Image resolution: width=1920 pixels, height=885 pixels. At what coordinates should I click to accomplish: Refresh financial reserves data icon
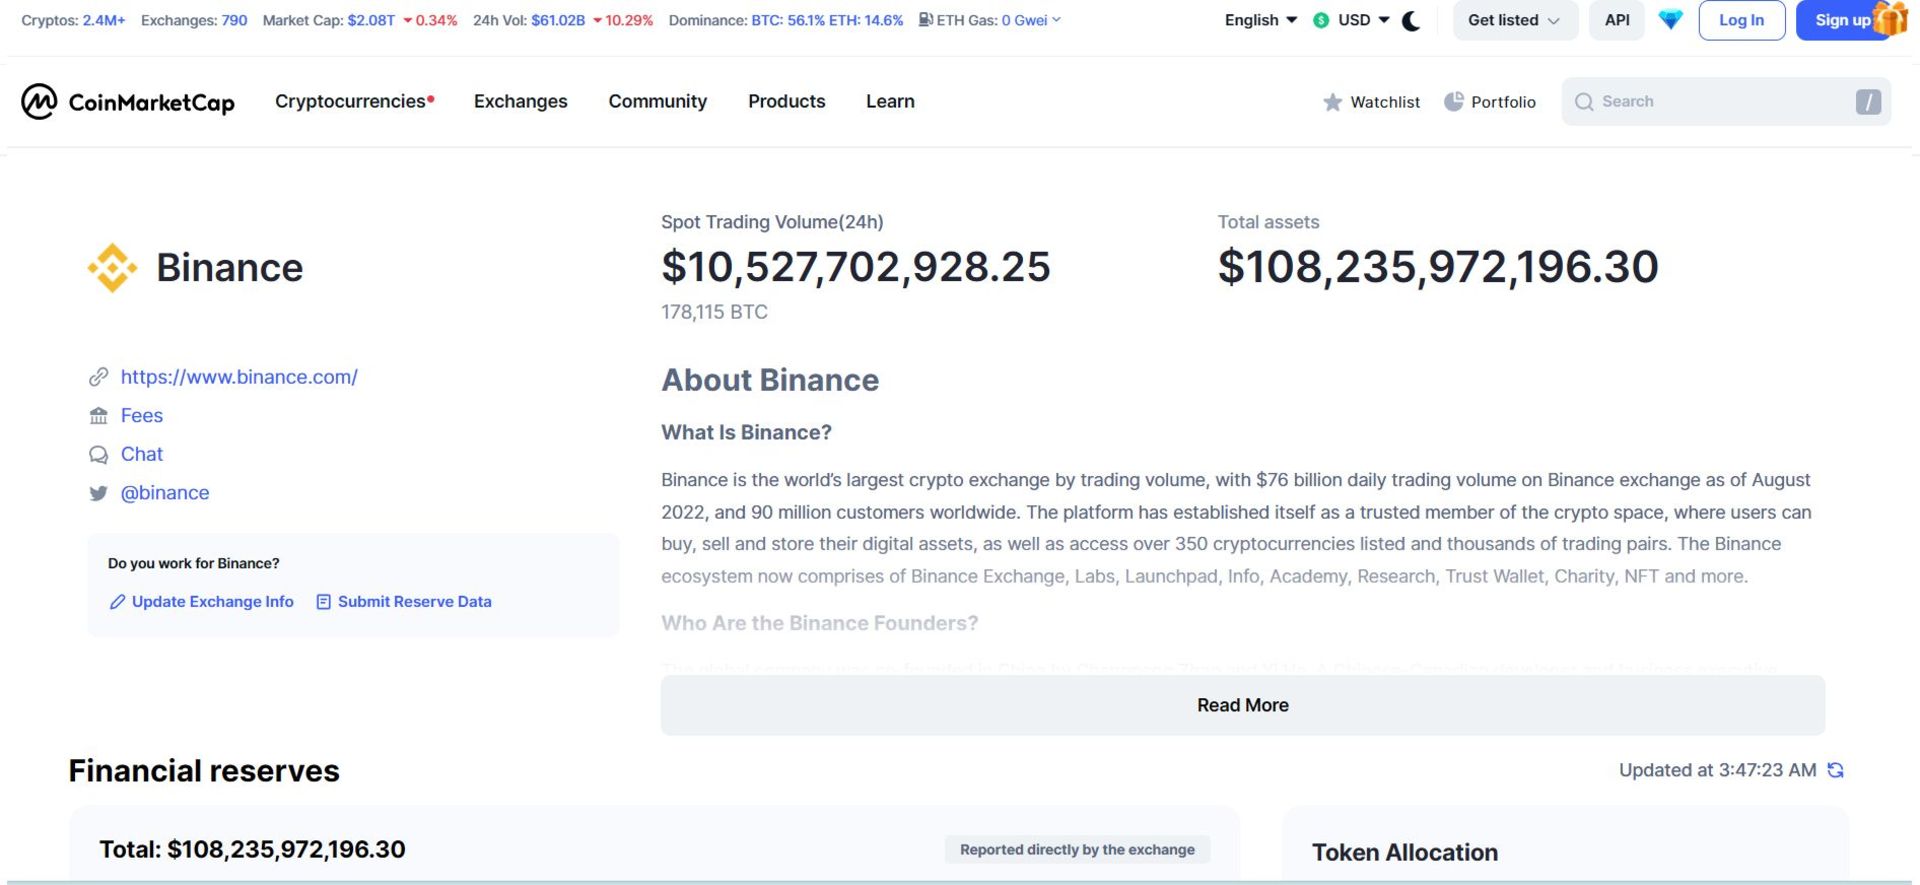click(1835, 770)
